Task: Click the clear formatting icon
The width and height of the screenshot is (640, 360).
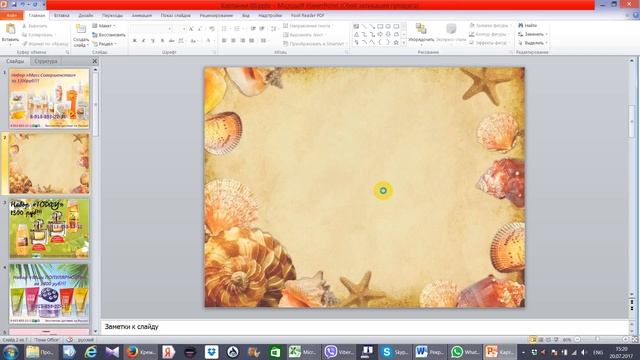Action: coord(211,29)
